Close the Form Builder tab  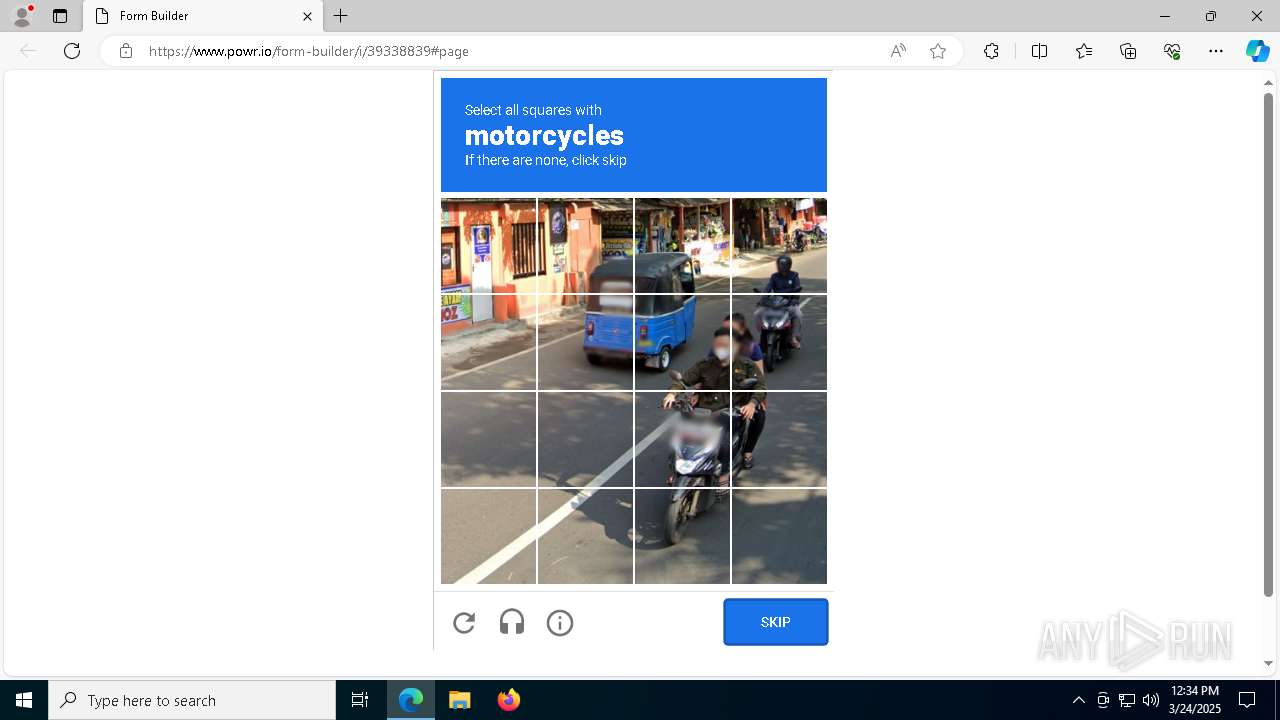coord(307,16)
